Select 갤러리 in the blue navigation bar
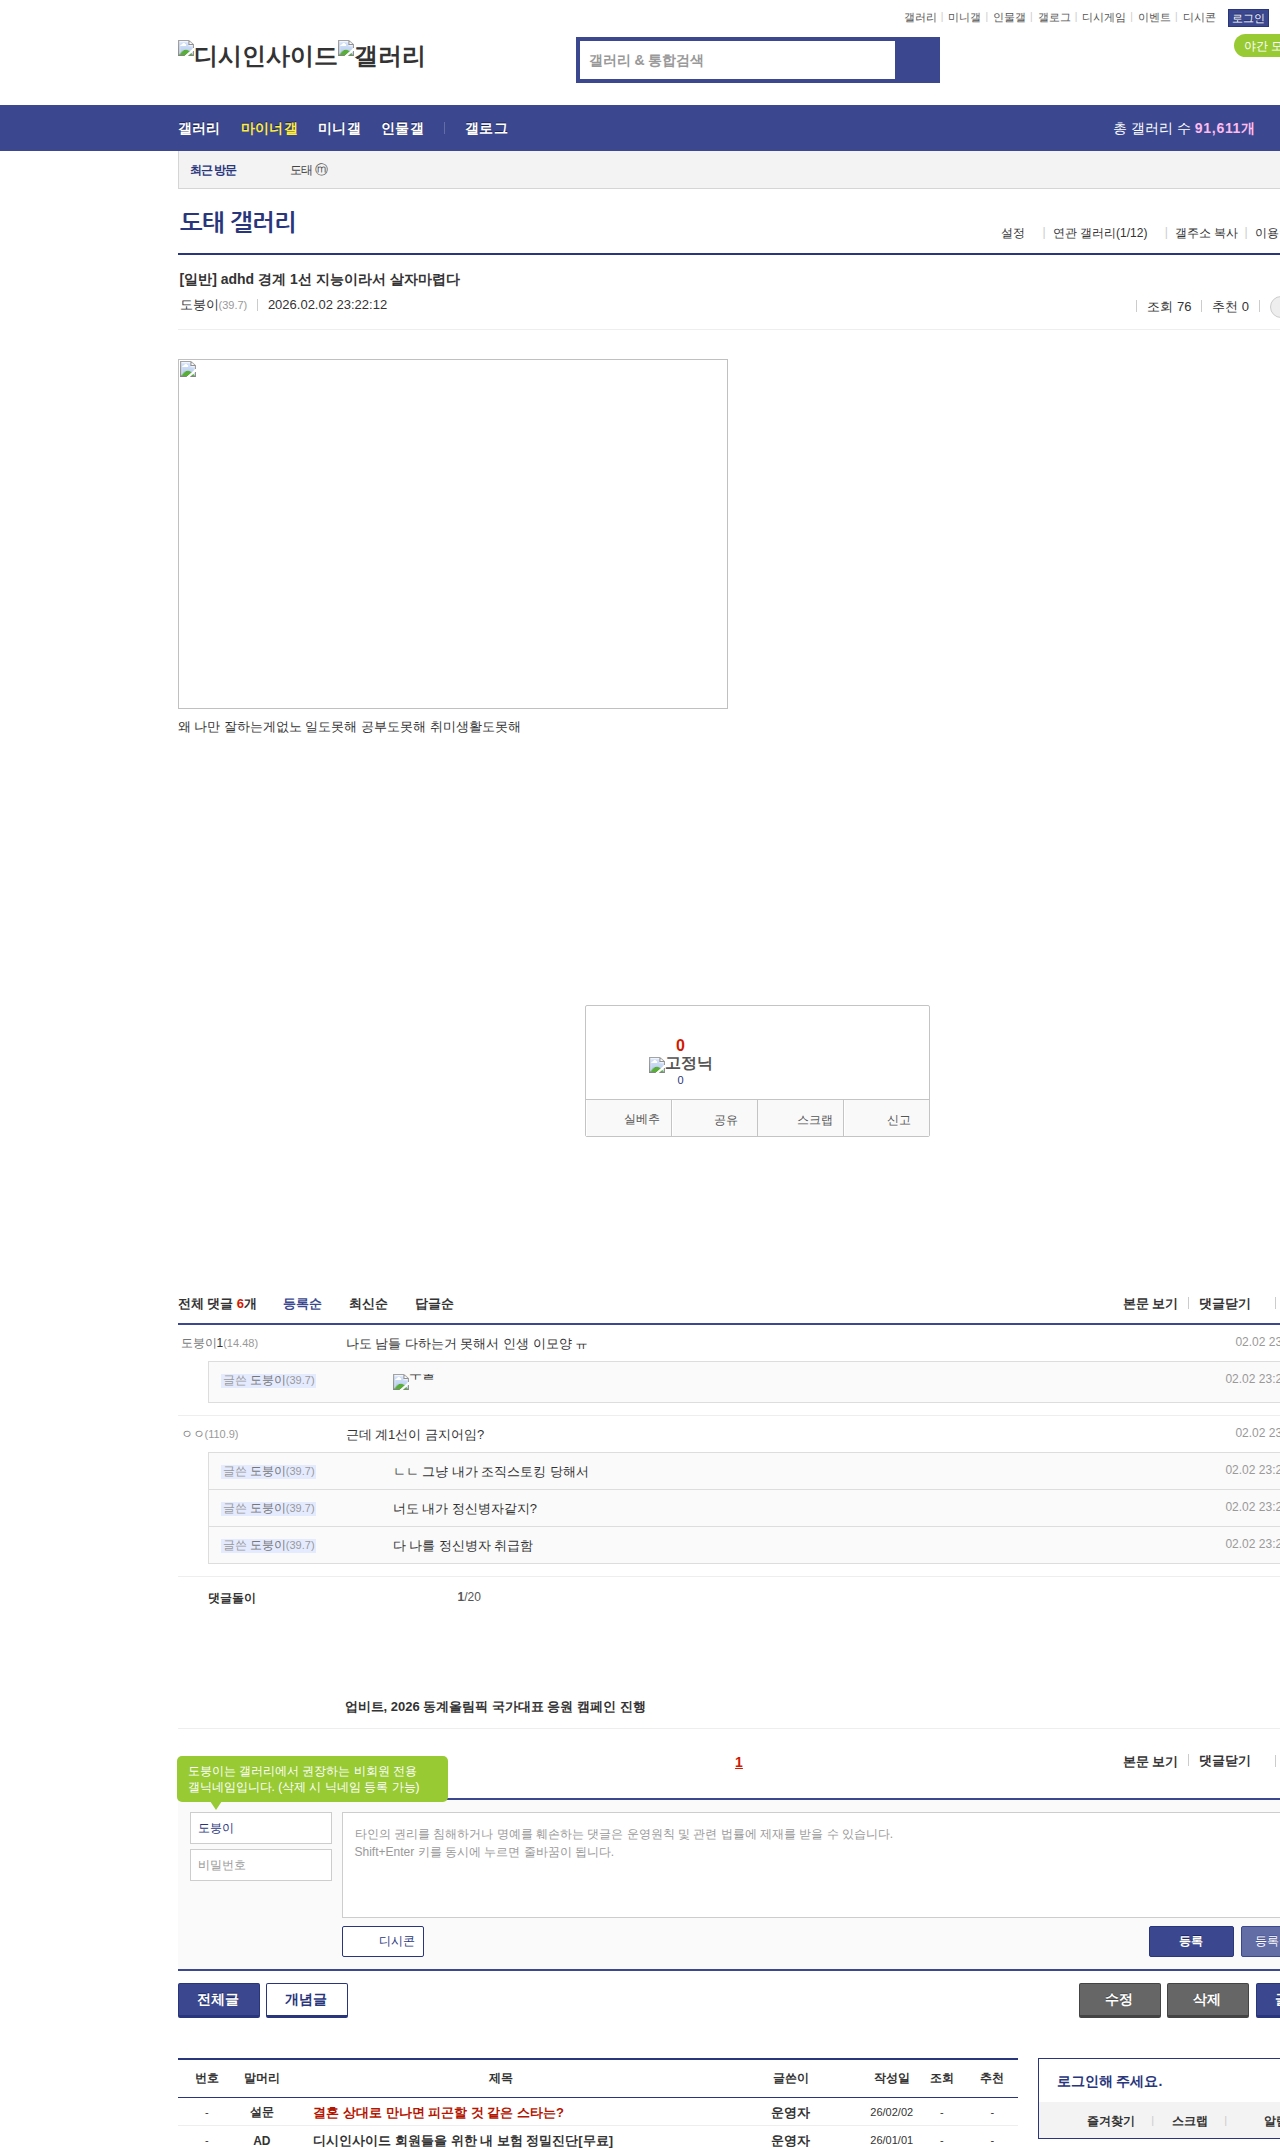The width and height of the screenshot is (1280, 2149). pyautogui.click(x=199, y=129)
